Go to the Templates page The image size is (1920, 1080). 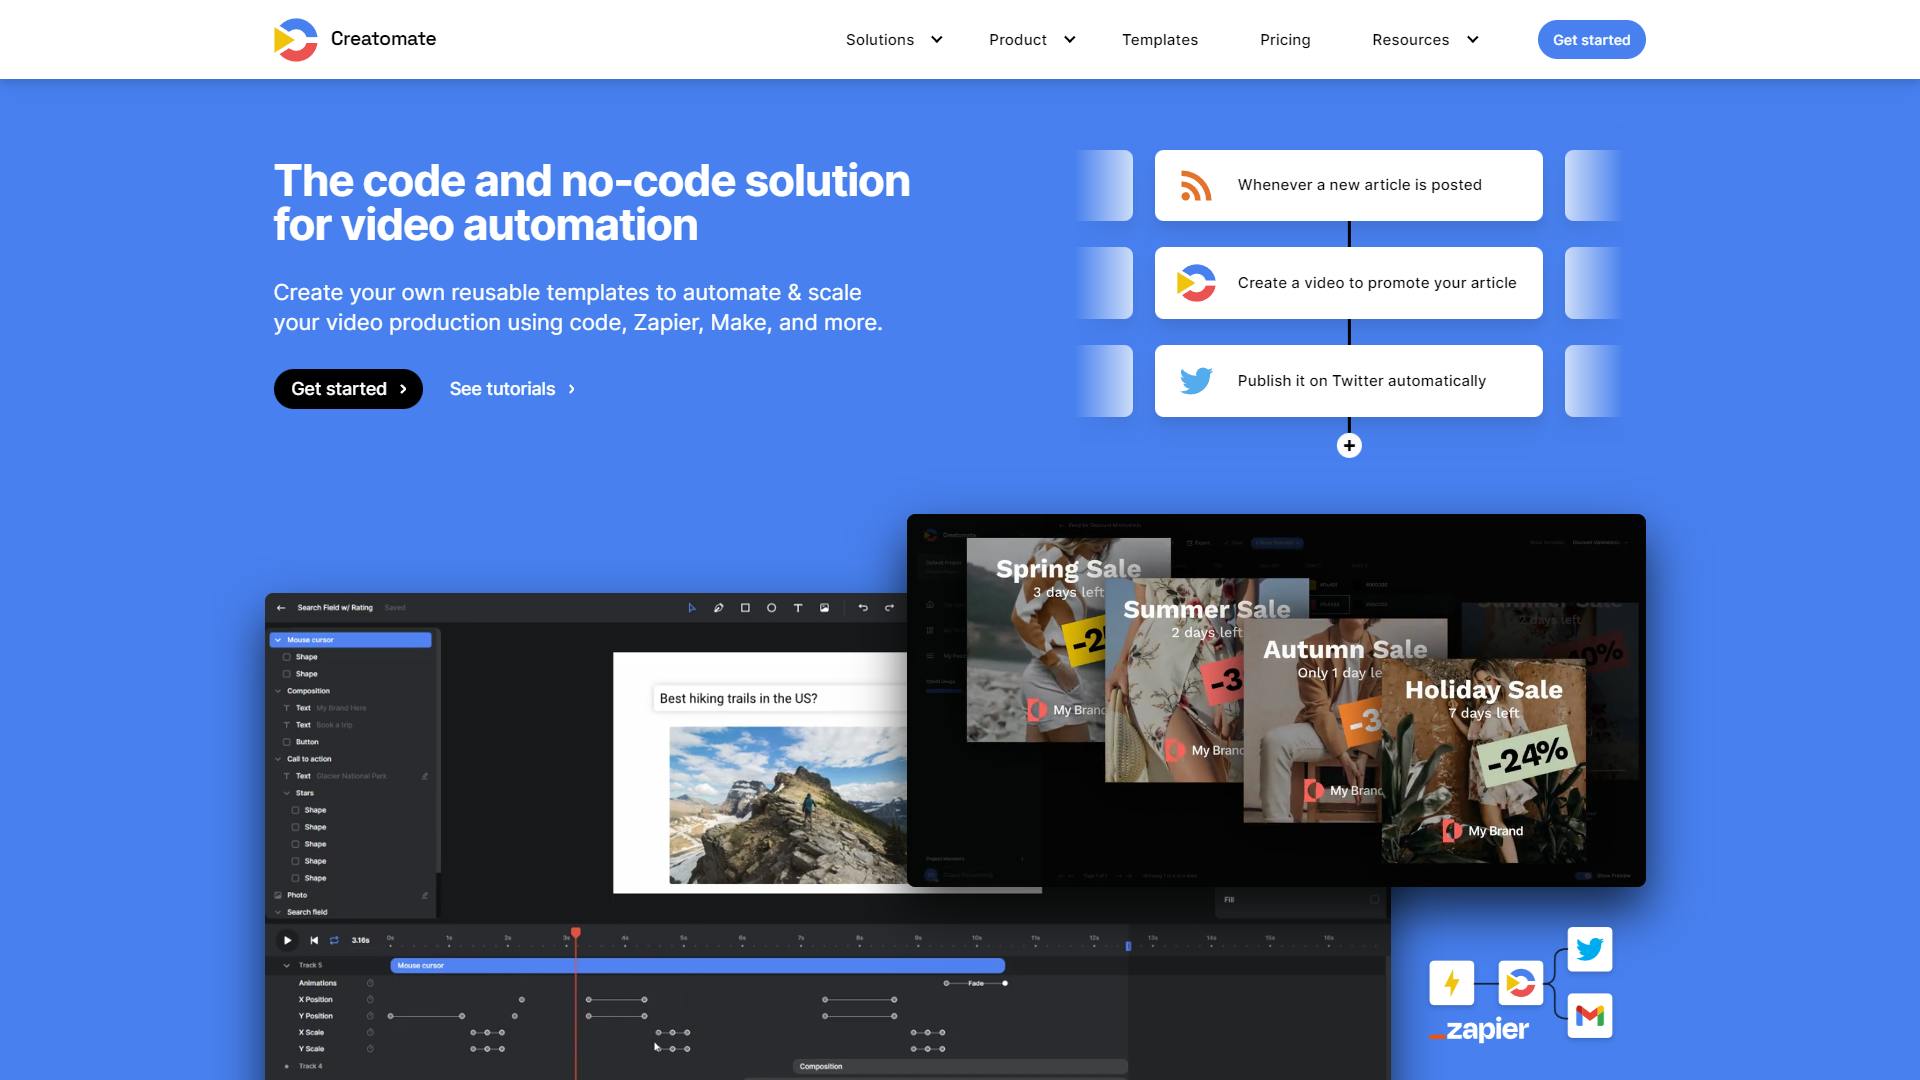point(1159,40)
